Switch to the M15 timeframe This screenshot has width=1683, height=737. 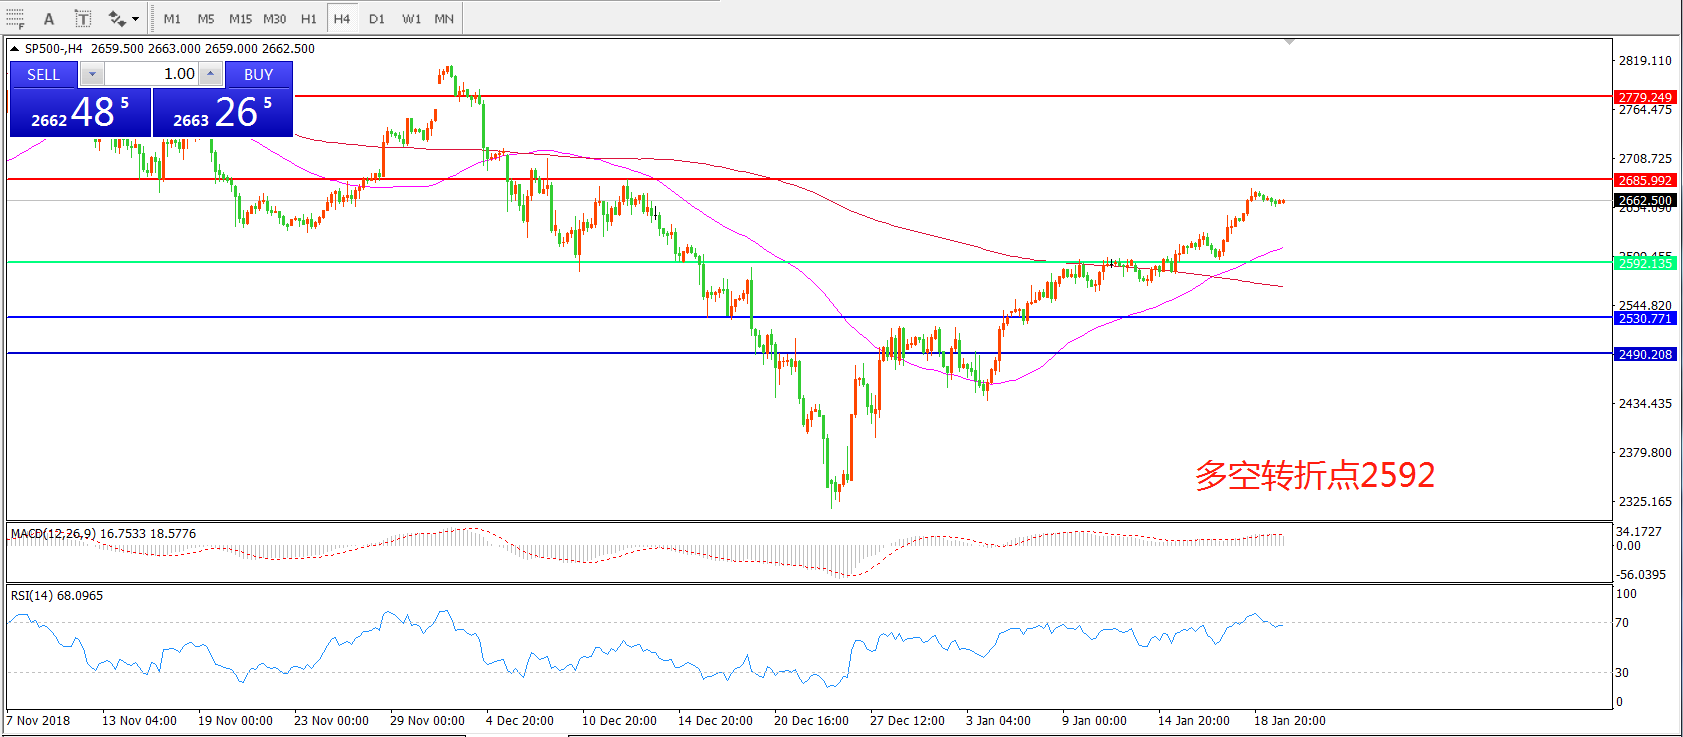click(x=240, y=19)
